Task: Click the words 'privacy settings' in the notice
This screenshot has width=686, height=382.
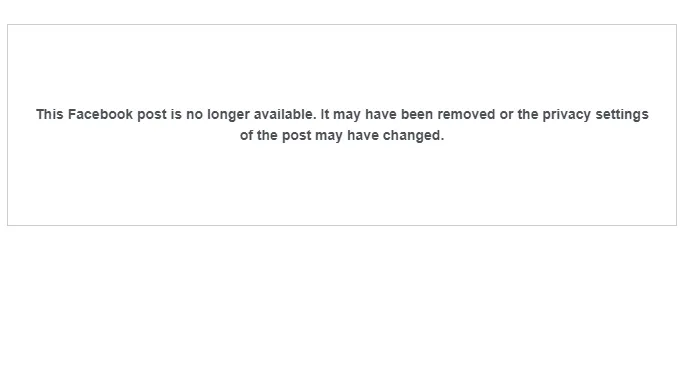Action: (595, 115)
